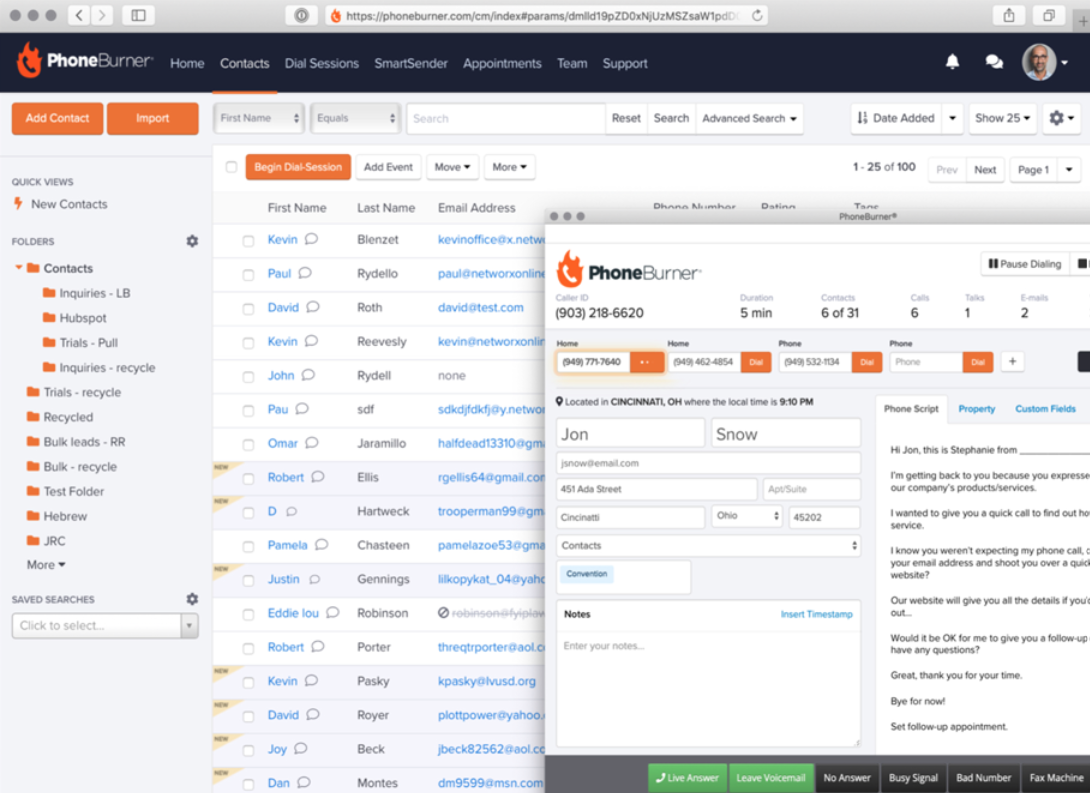1090x793 pixels.
Task: Open the Saved Searches settings gear
Action: 193,599
